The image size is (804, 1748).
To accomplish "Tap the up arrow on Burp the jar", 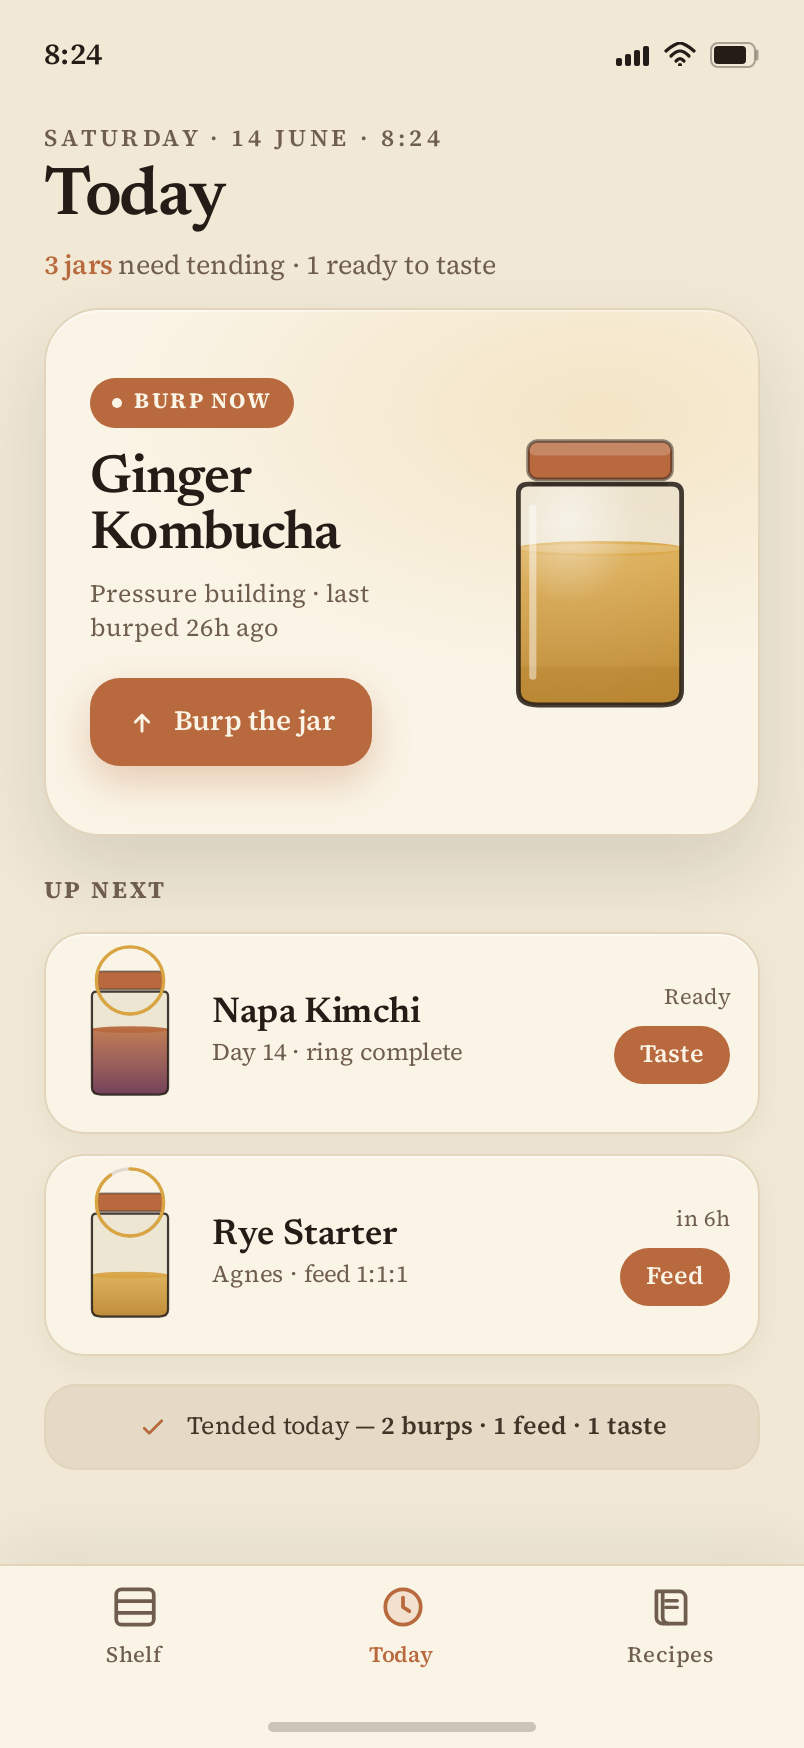I will pos(142,723).
